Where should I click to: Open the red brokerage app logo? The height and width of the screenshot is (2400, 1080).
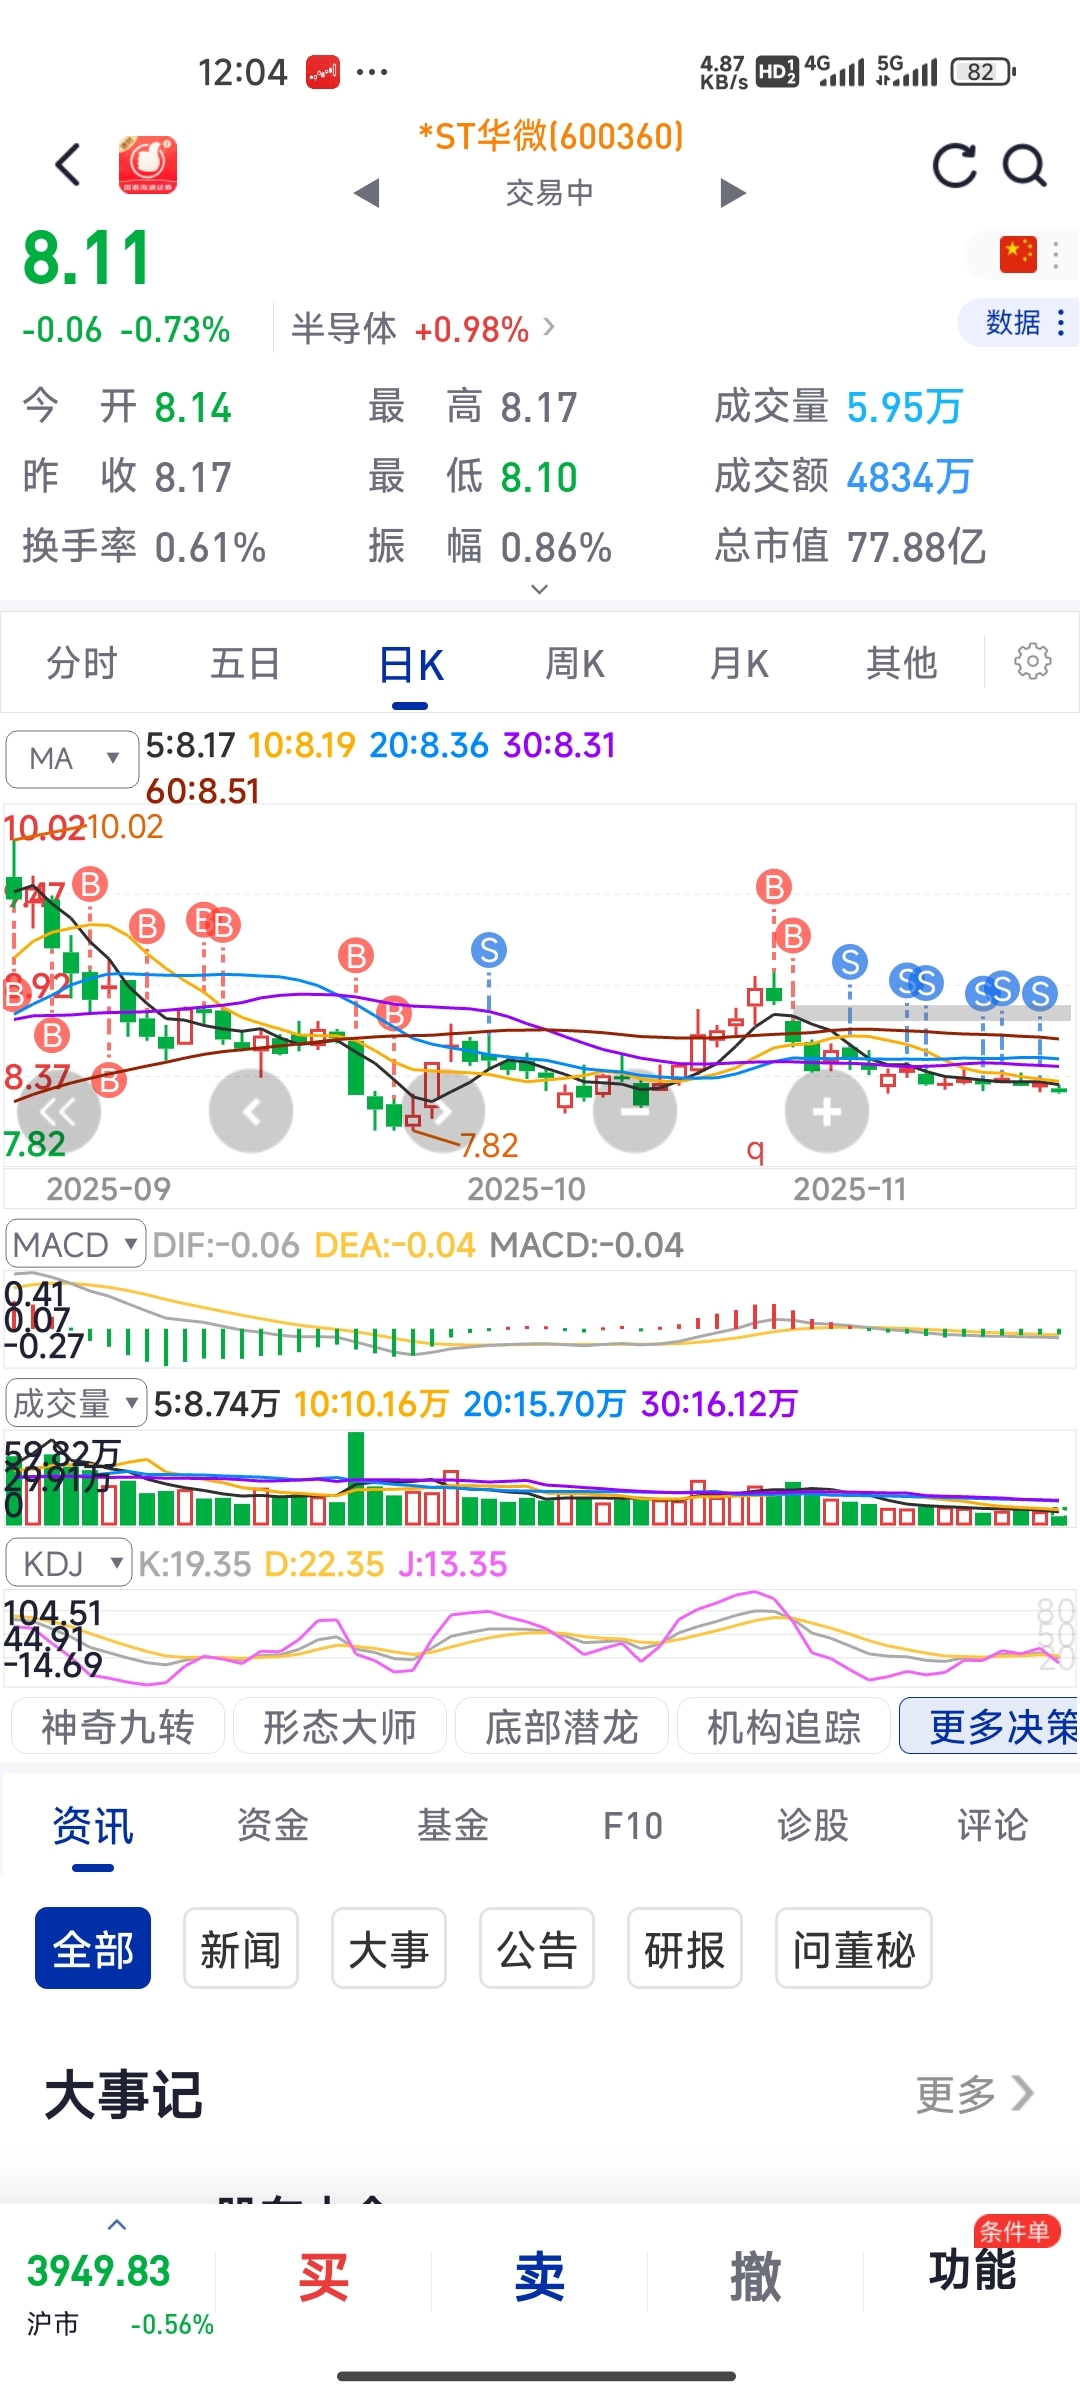[x=148, y=164]
